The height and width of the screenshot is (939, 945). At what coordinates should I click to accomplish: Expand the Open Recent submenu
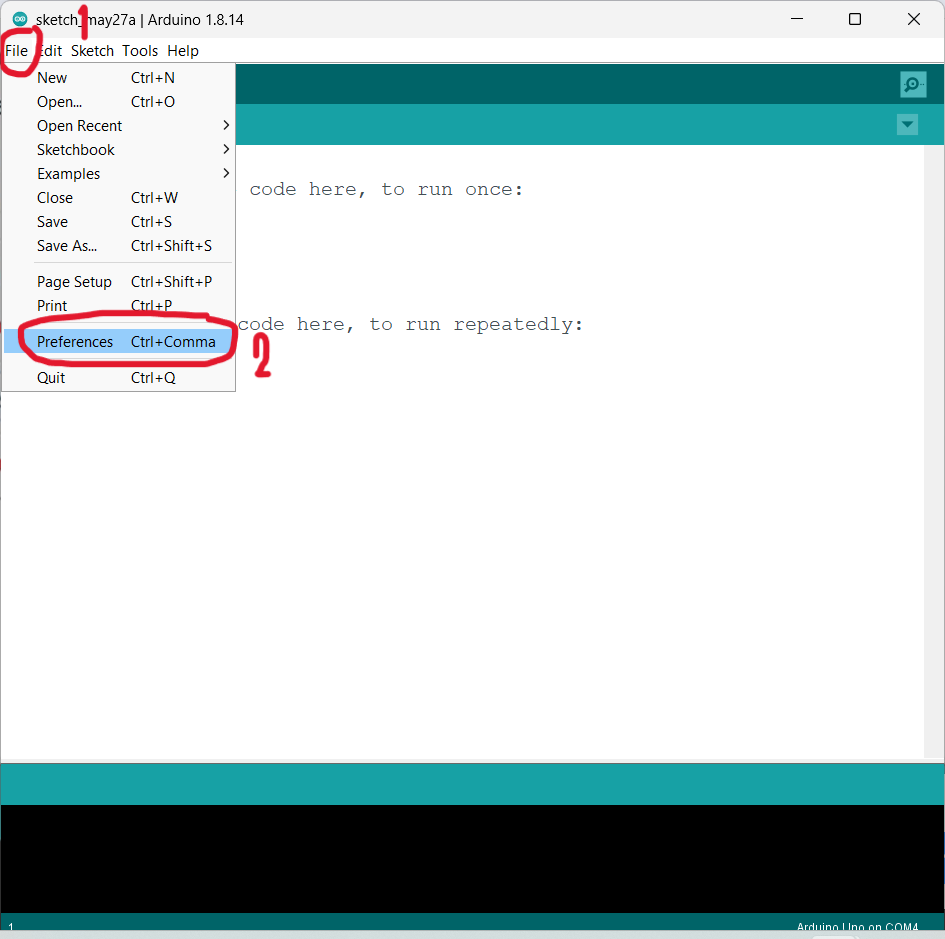point(118,125)
